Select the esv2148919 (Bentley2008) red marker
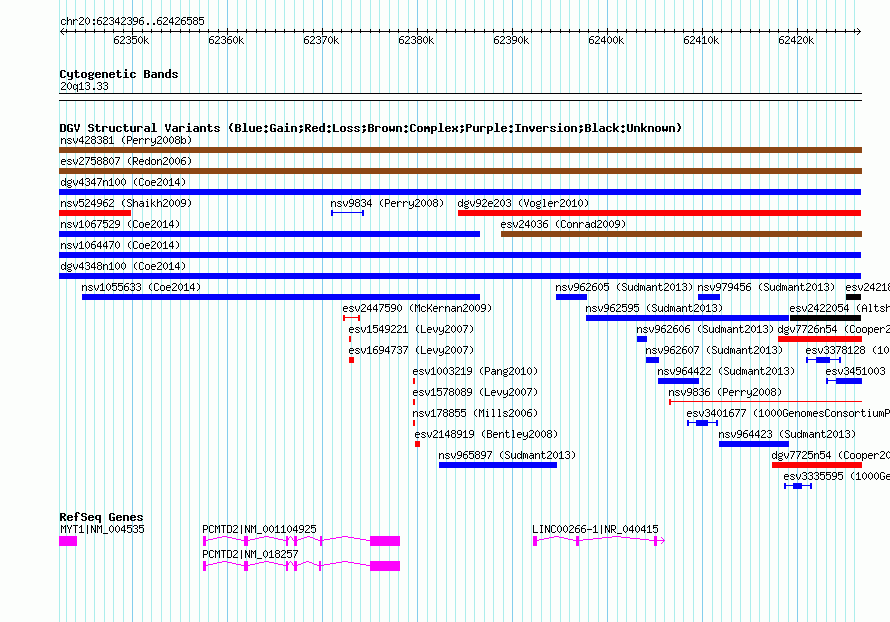 [x=417, y=444]
